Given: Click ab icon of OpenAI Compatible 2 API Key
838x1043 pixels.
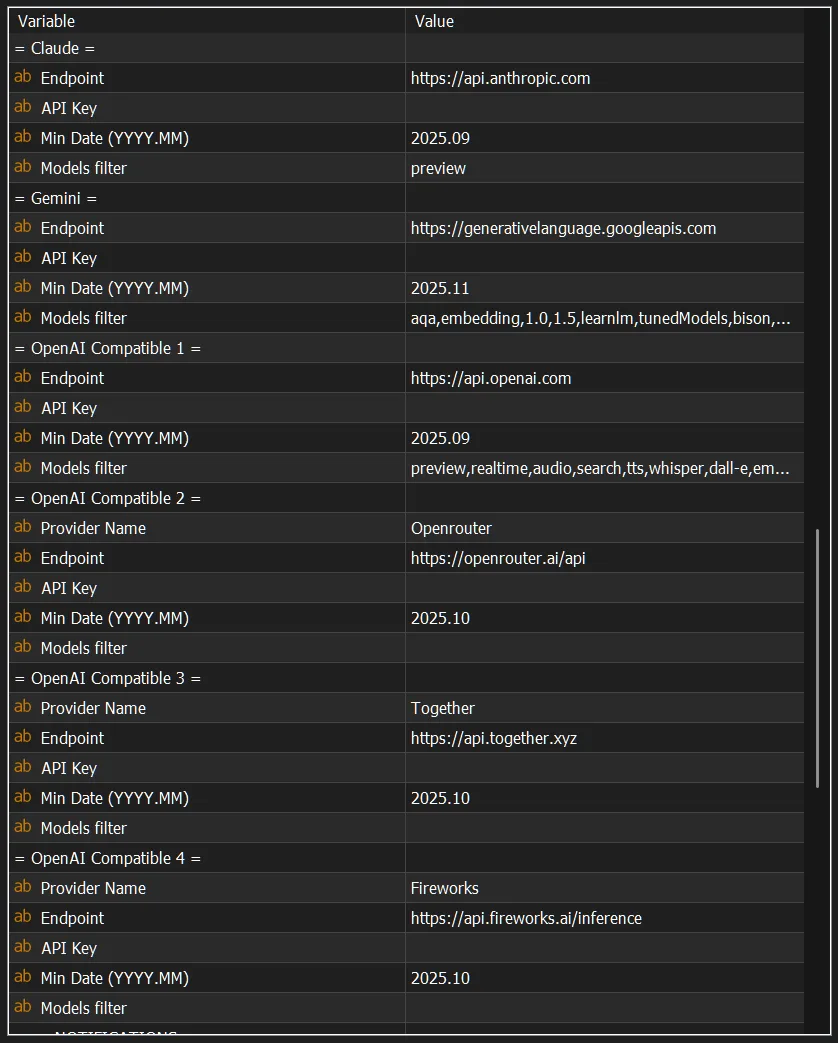Looking at the screenshot, I should (23, 587).
